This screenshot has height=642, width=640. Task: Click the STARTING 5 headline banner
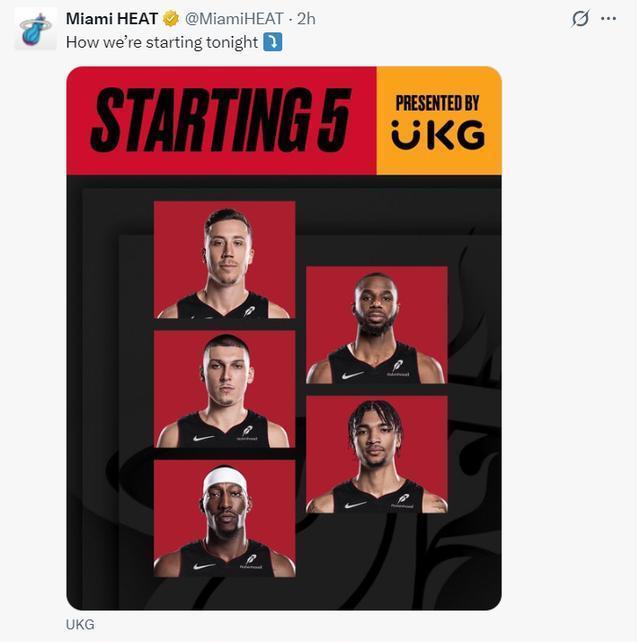[220, 120]
